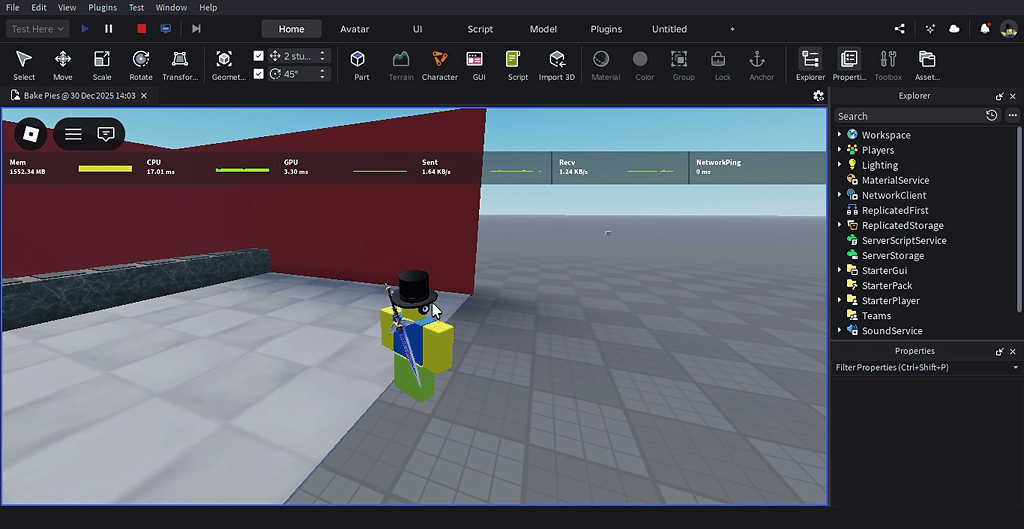Screen dimensions: 1024x529
Task: Click the step forward button
Action: 196,29
